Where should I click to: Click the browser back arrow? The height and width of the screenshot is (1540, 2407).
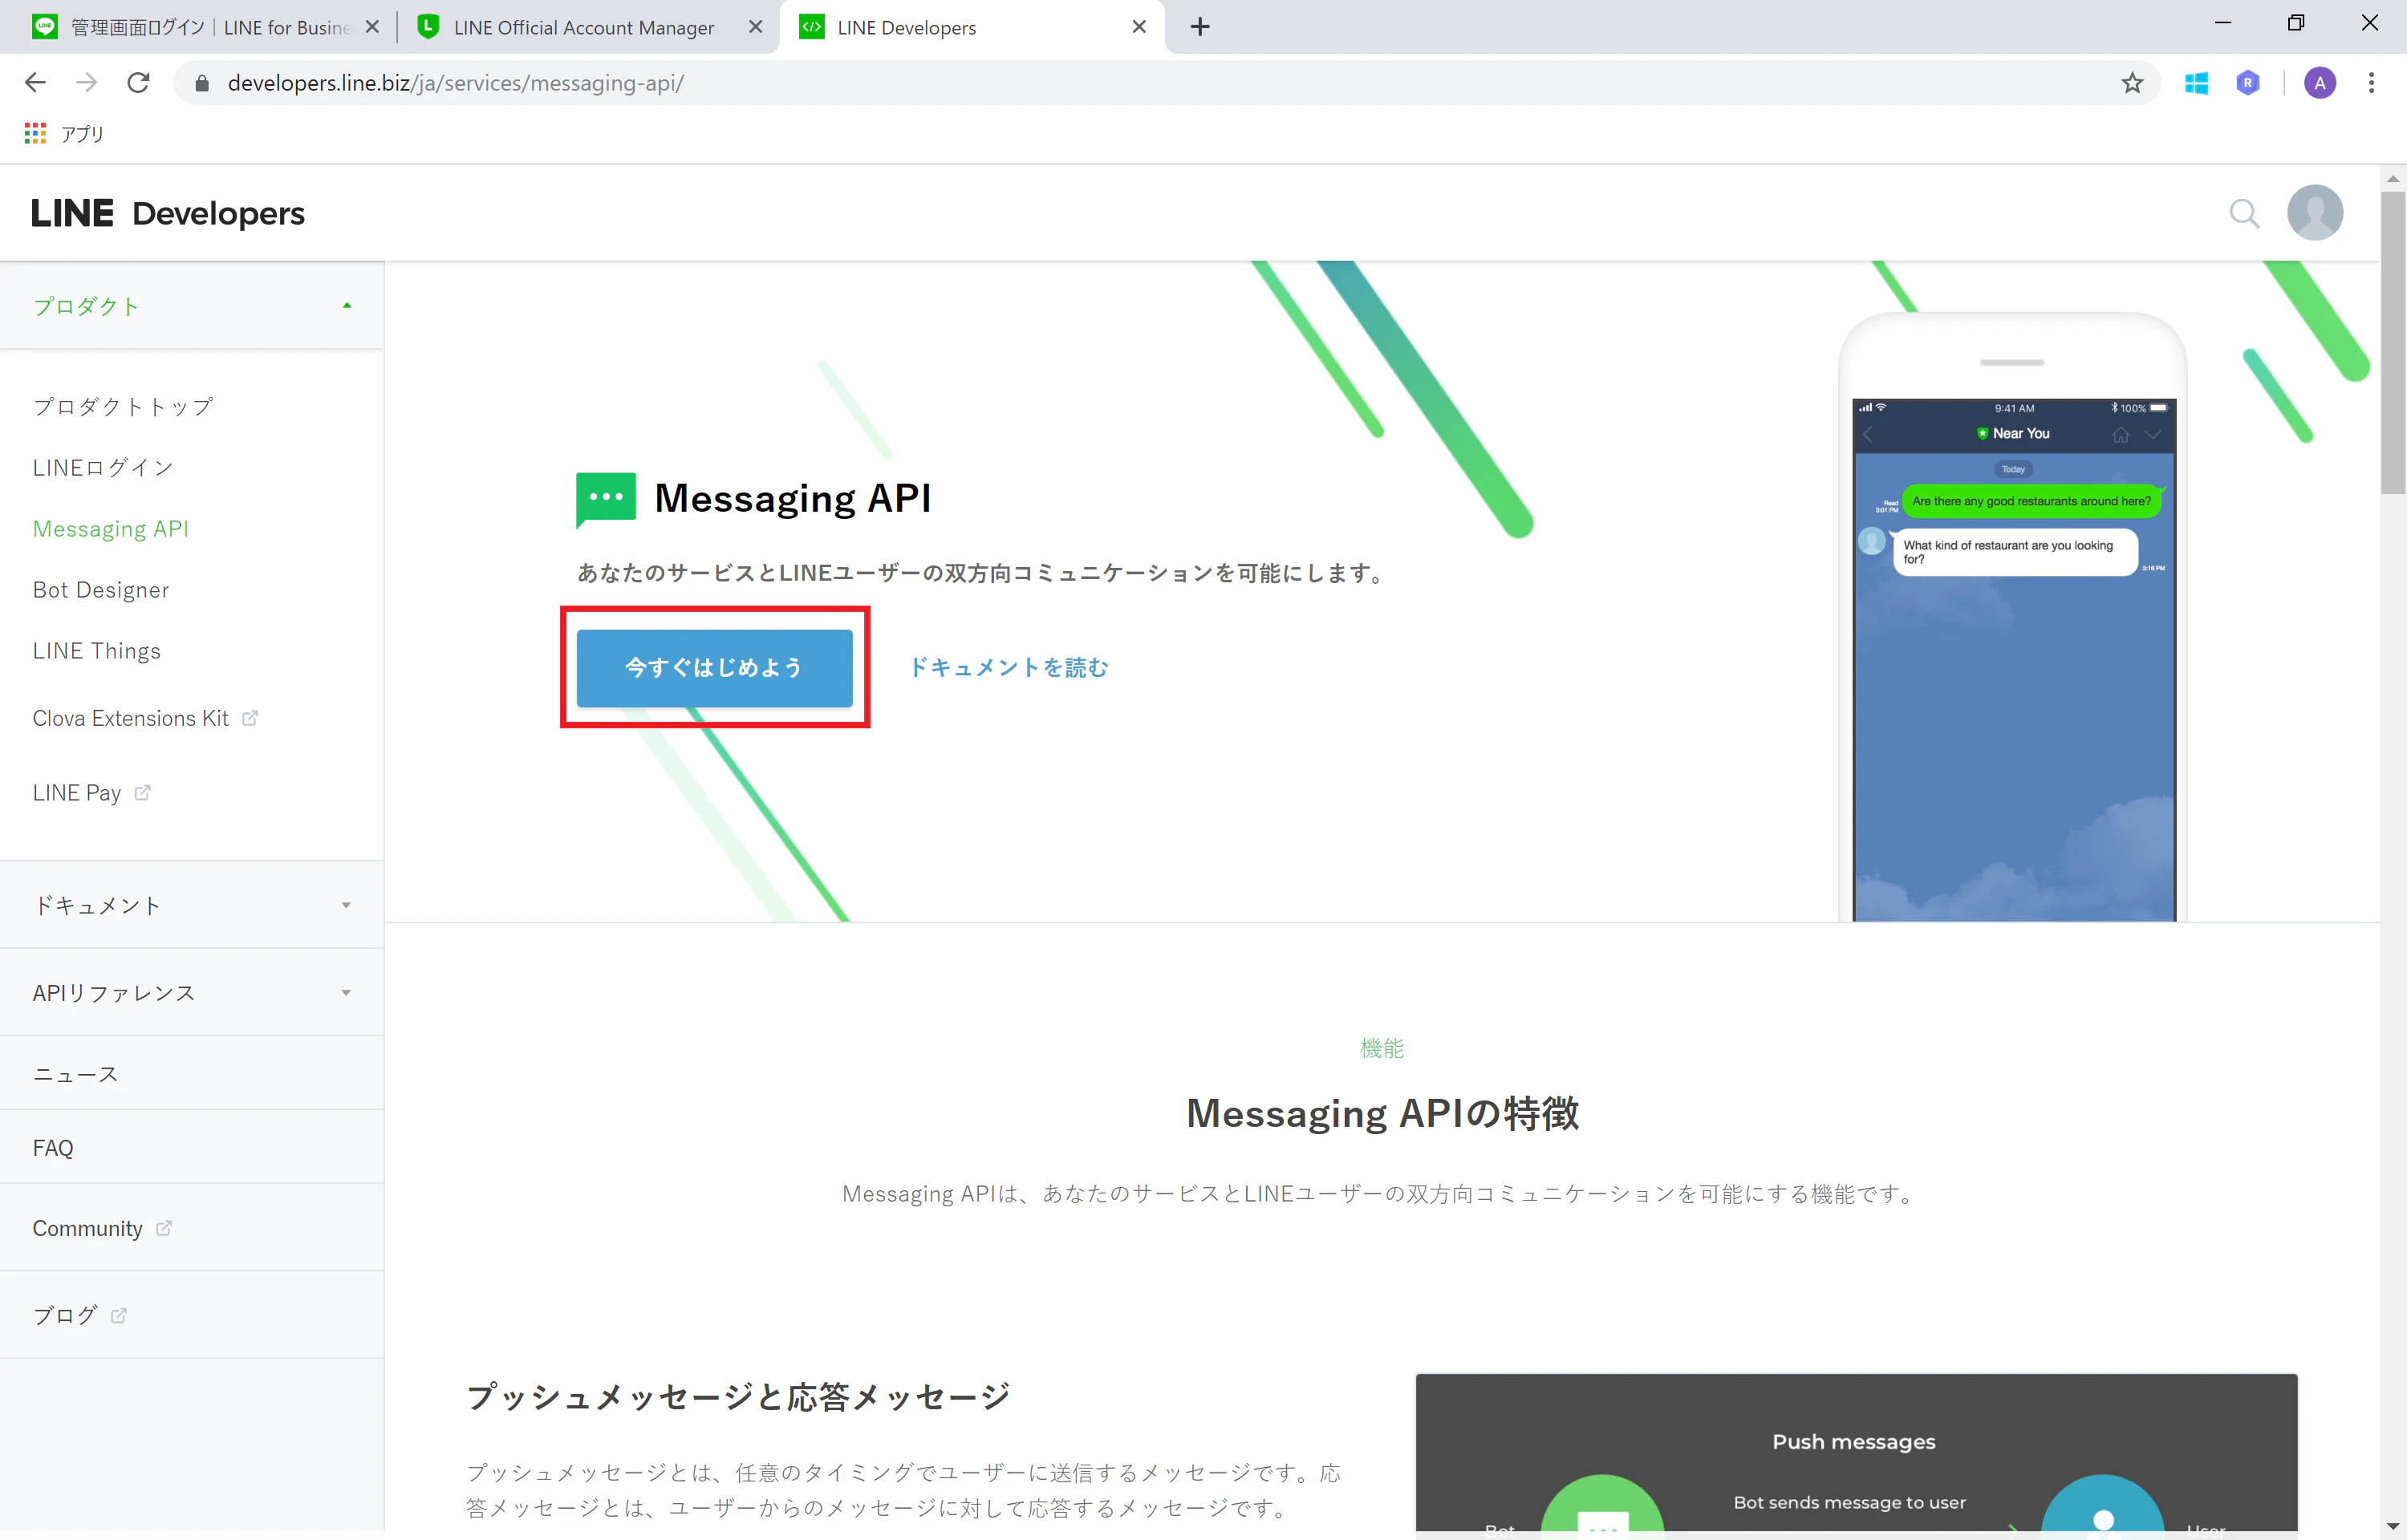[35, 83]
